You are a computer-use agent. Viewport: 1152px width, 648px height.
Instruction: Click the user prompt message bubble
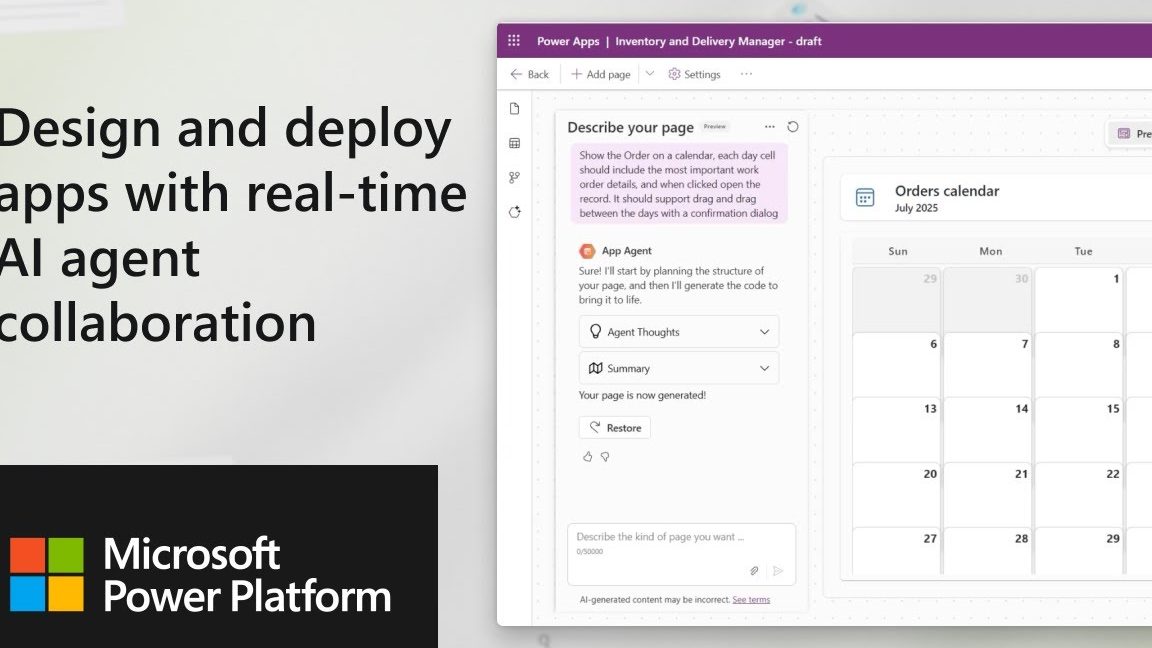click(679, 184)
